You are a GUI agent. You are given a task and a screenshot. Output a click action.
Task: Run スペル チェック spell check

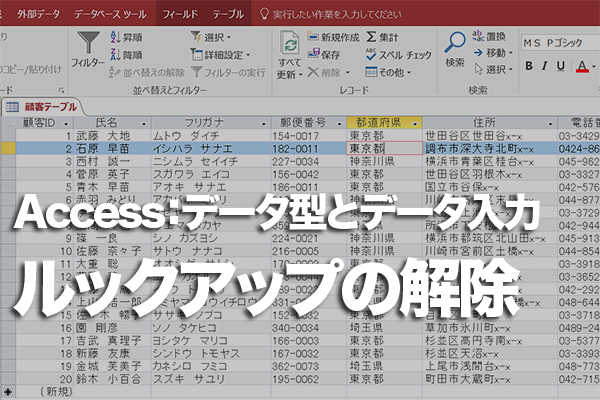(x=398, y=55)
